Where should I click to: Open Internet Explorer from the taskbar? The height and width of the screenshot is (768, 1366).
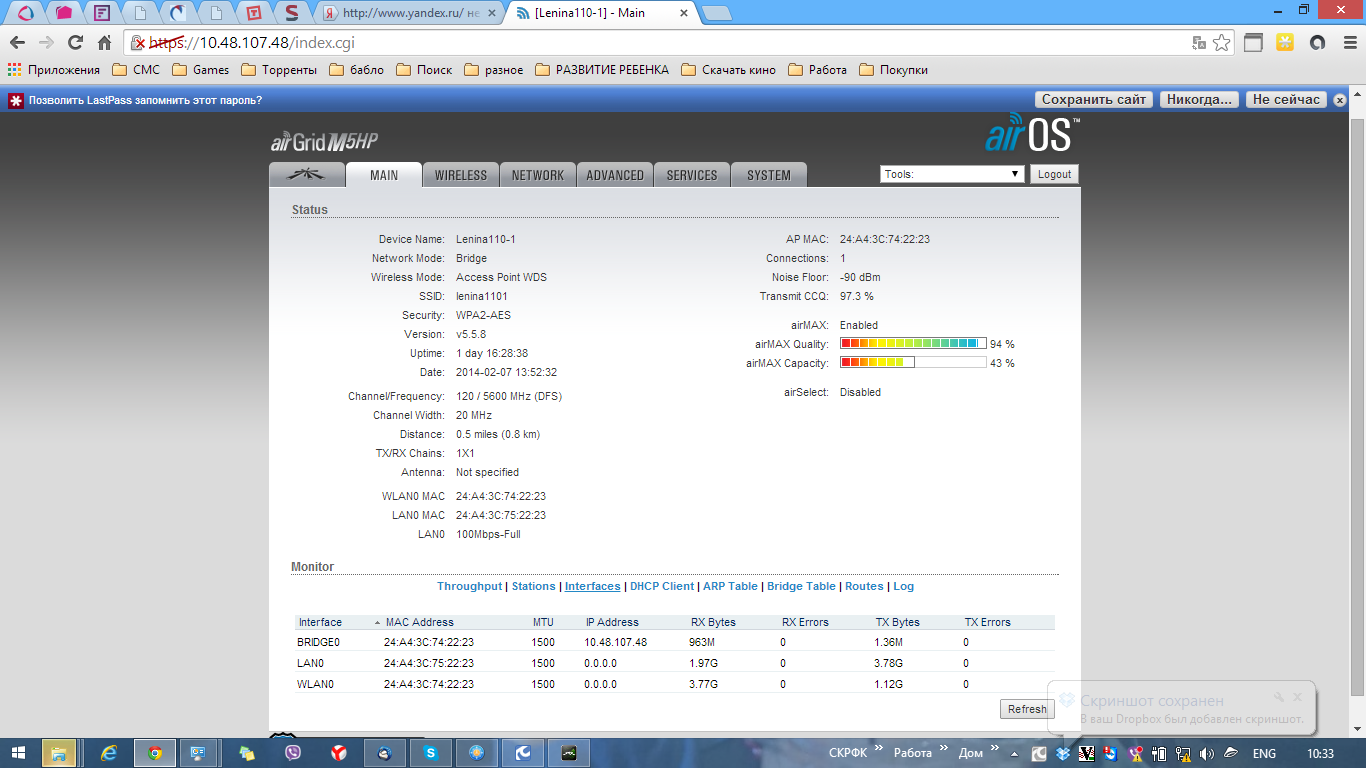point(110,753)
